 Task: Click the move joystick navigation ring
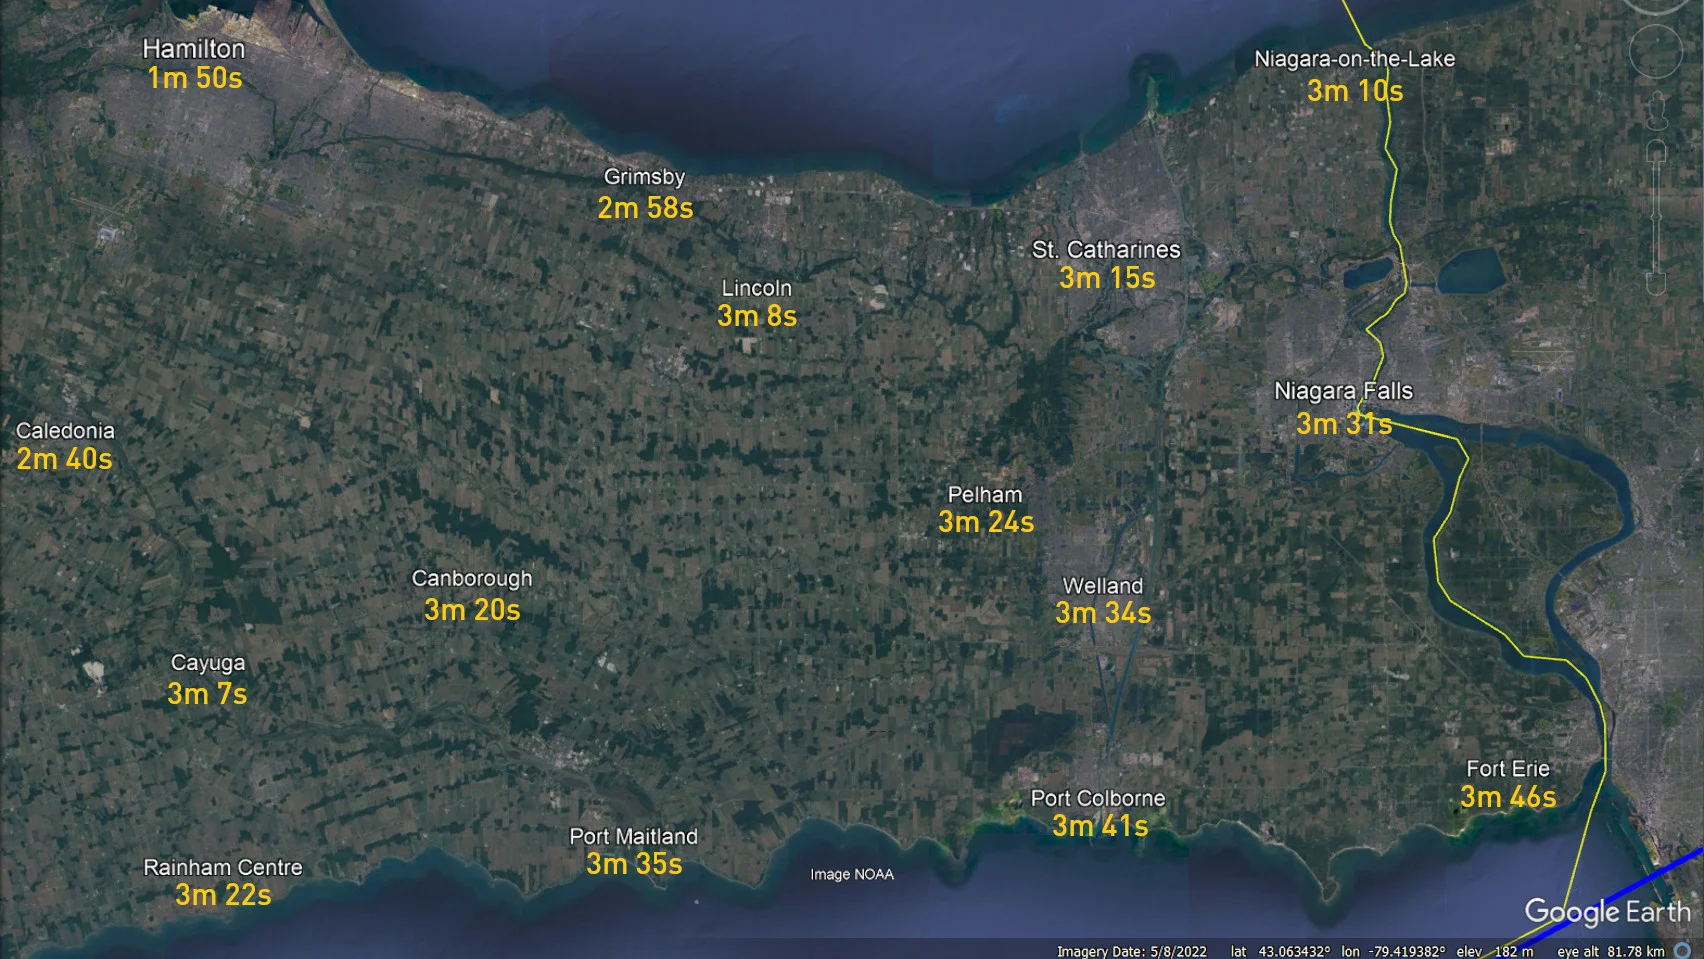1656,50
